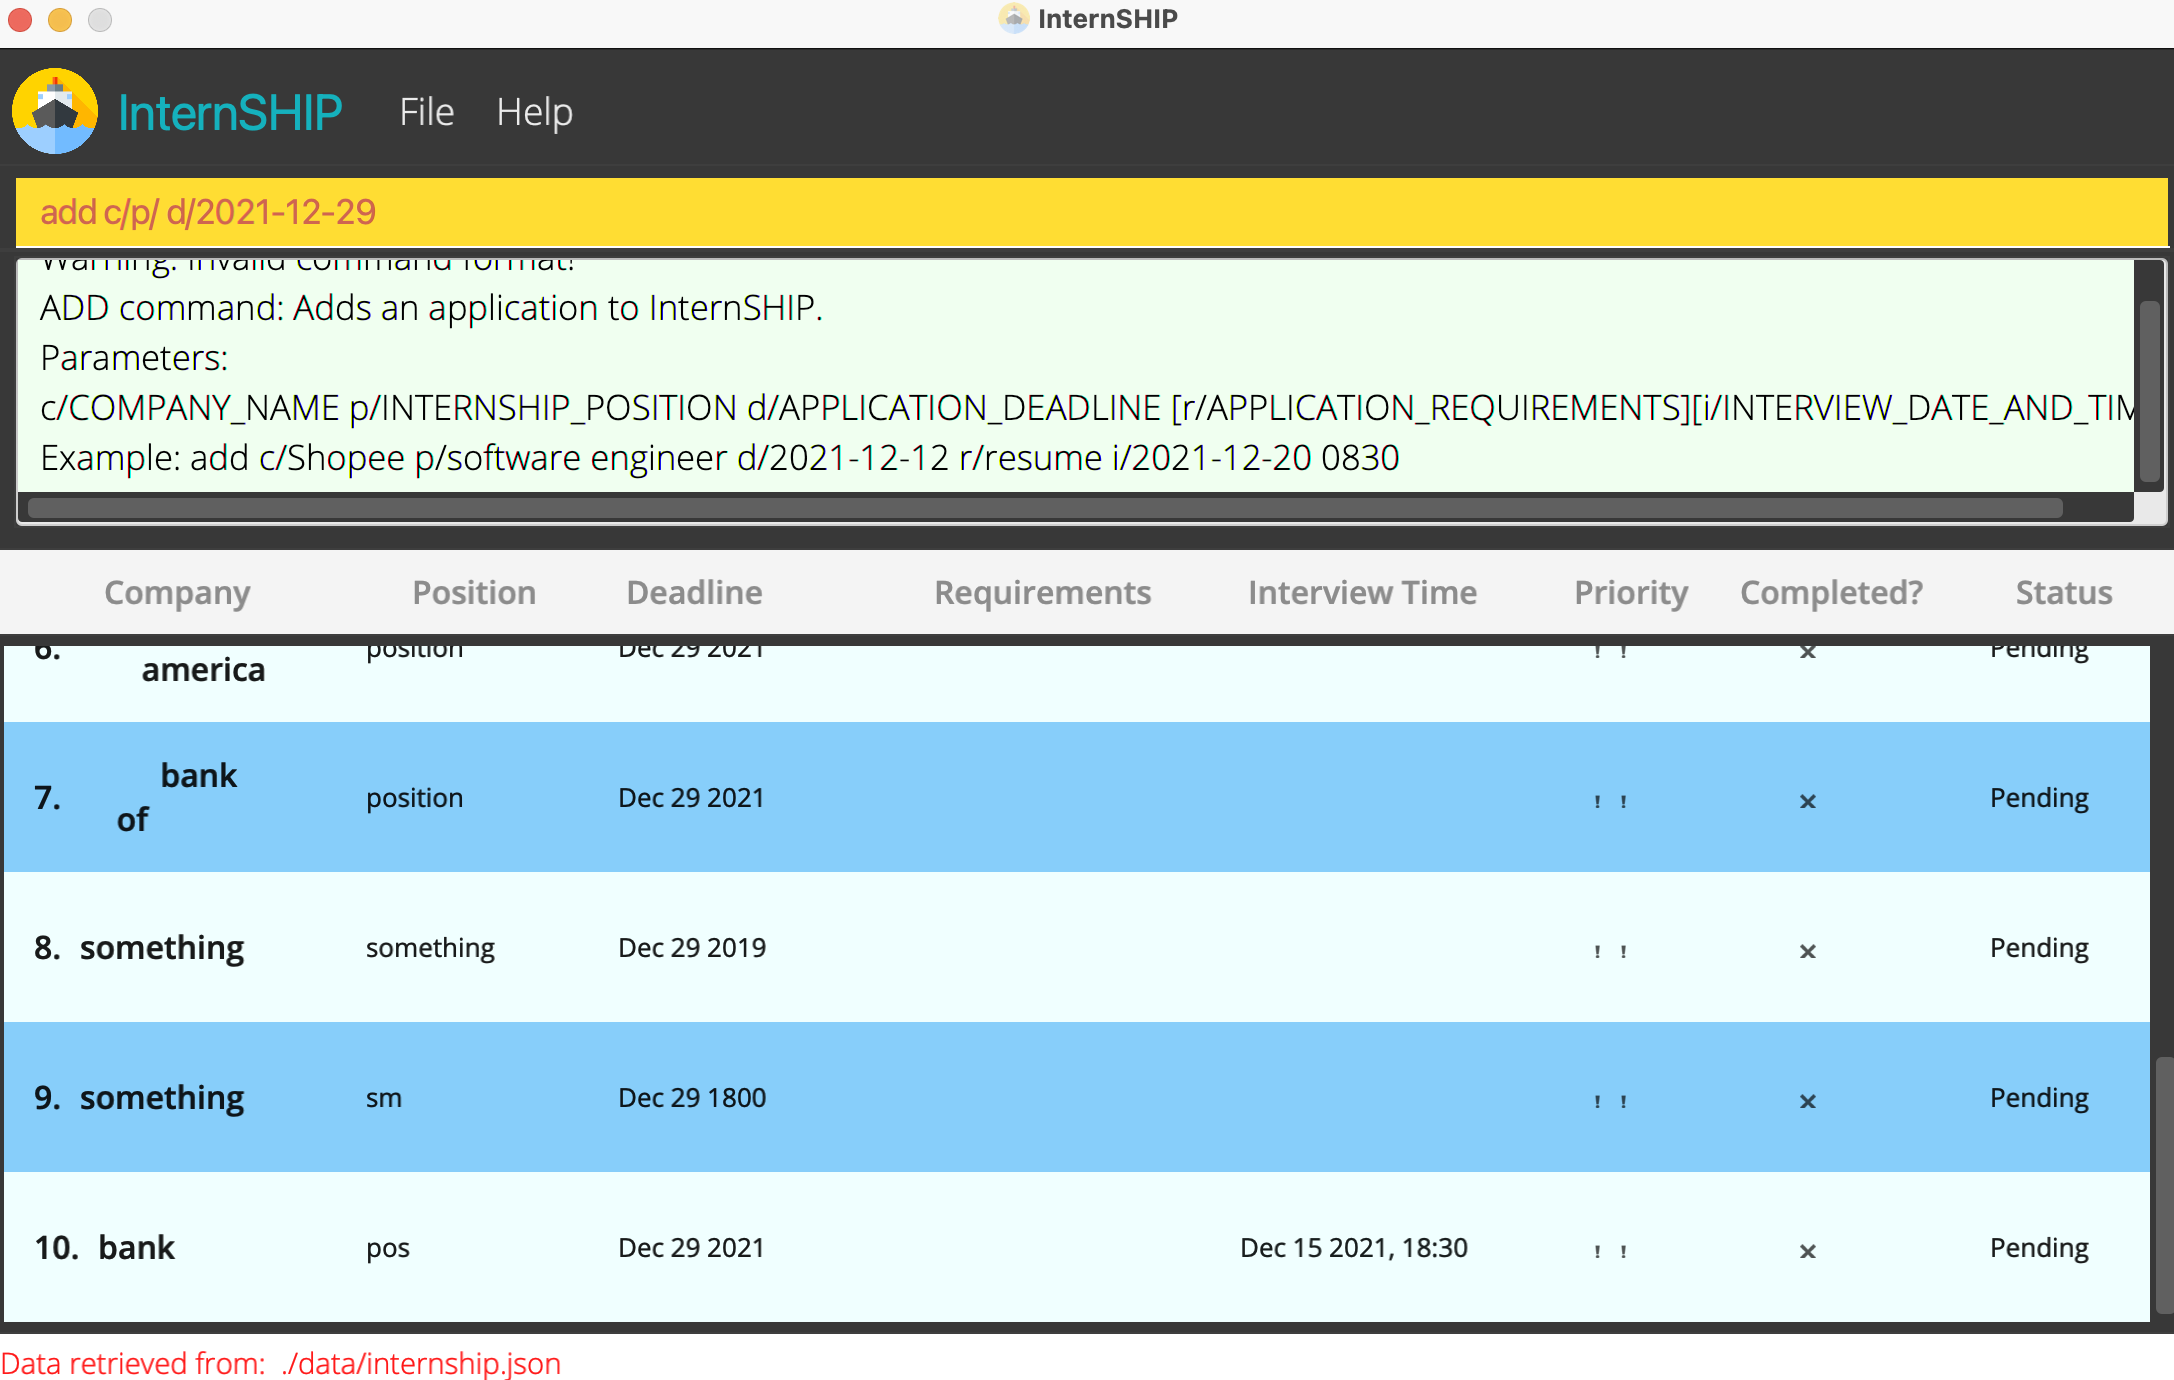Click the command input field with add command
2174x1380 pixels.
point(1090,212)
